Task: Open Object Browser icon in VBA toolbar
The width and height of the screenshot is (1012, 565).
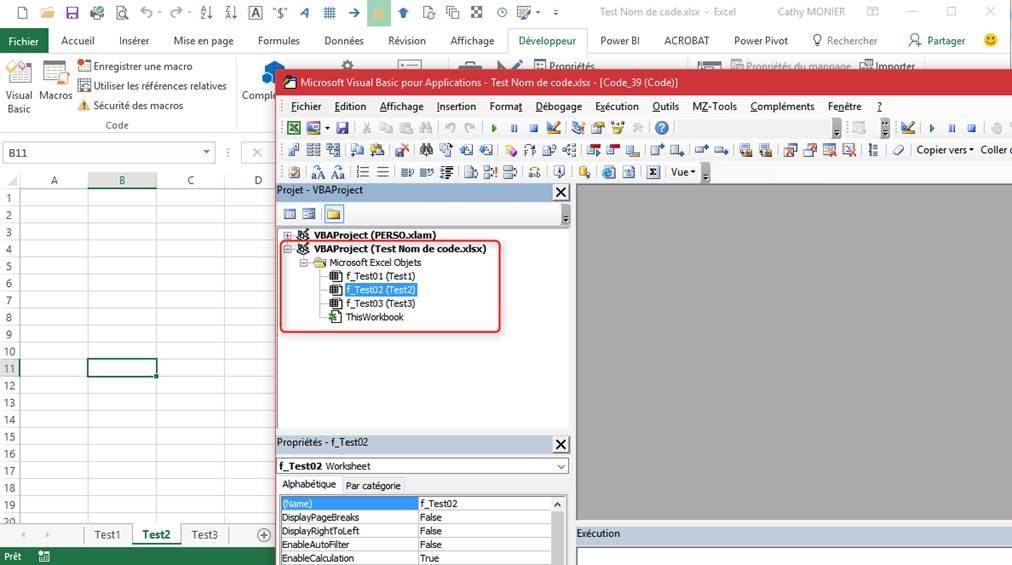Action: click(x=618, y=128)
